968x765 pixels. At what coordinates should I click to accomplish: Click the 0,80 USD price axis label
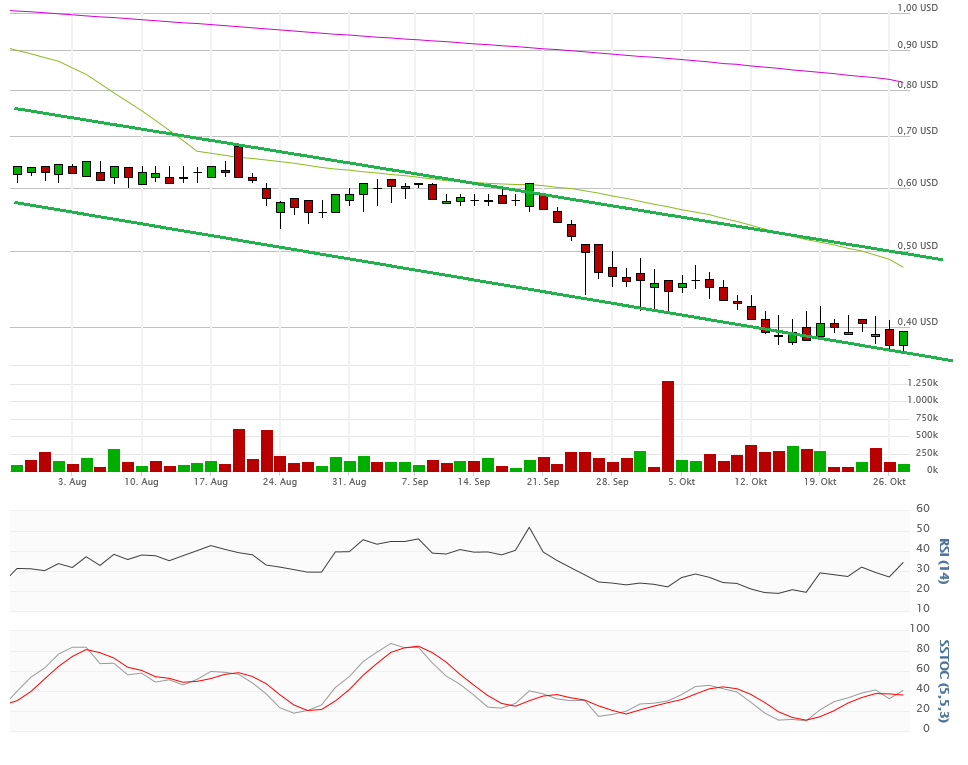pyautogui.click(x=917, y=85)
